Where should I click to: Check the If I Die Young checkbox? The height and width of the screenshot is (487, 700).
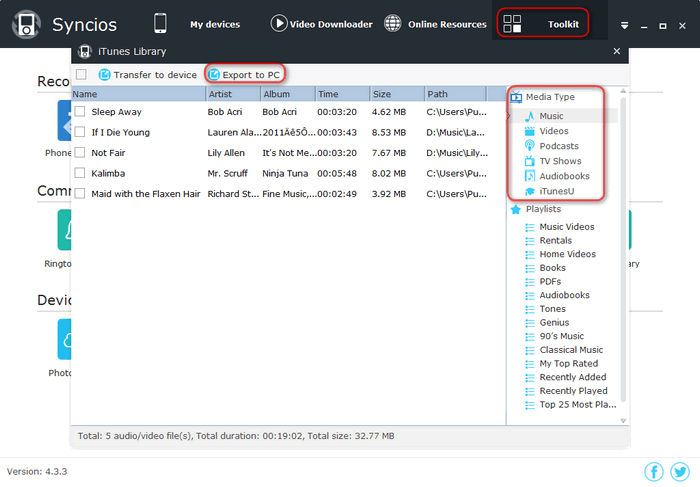coord(80,132)
